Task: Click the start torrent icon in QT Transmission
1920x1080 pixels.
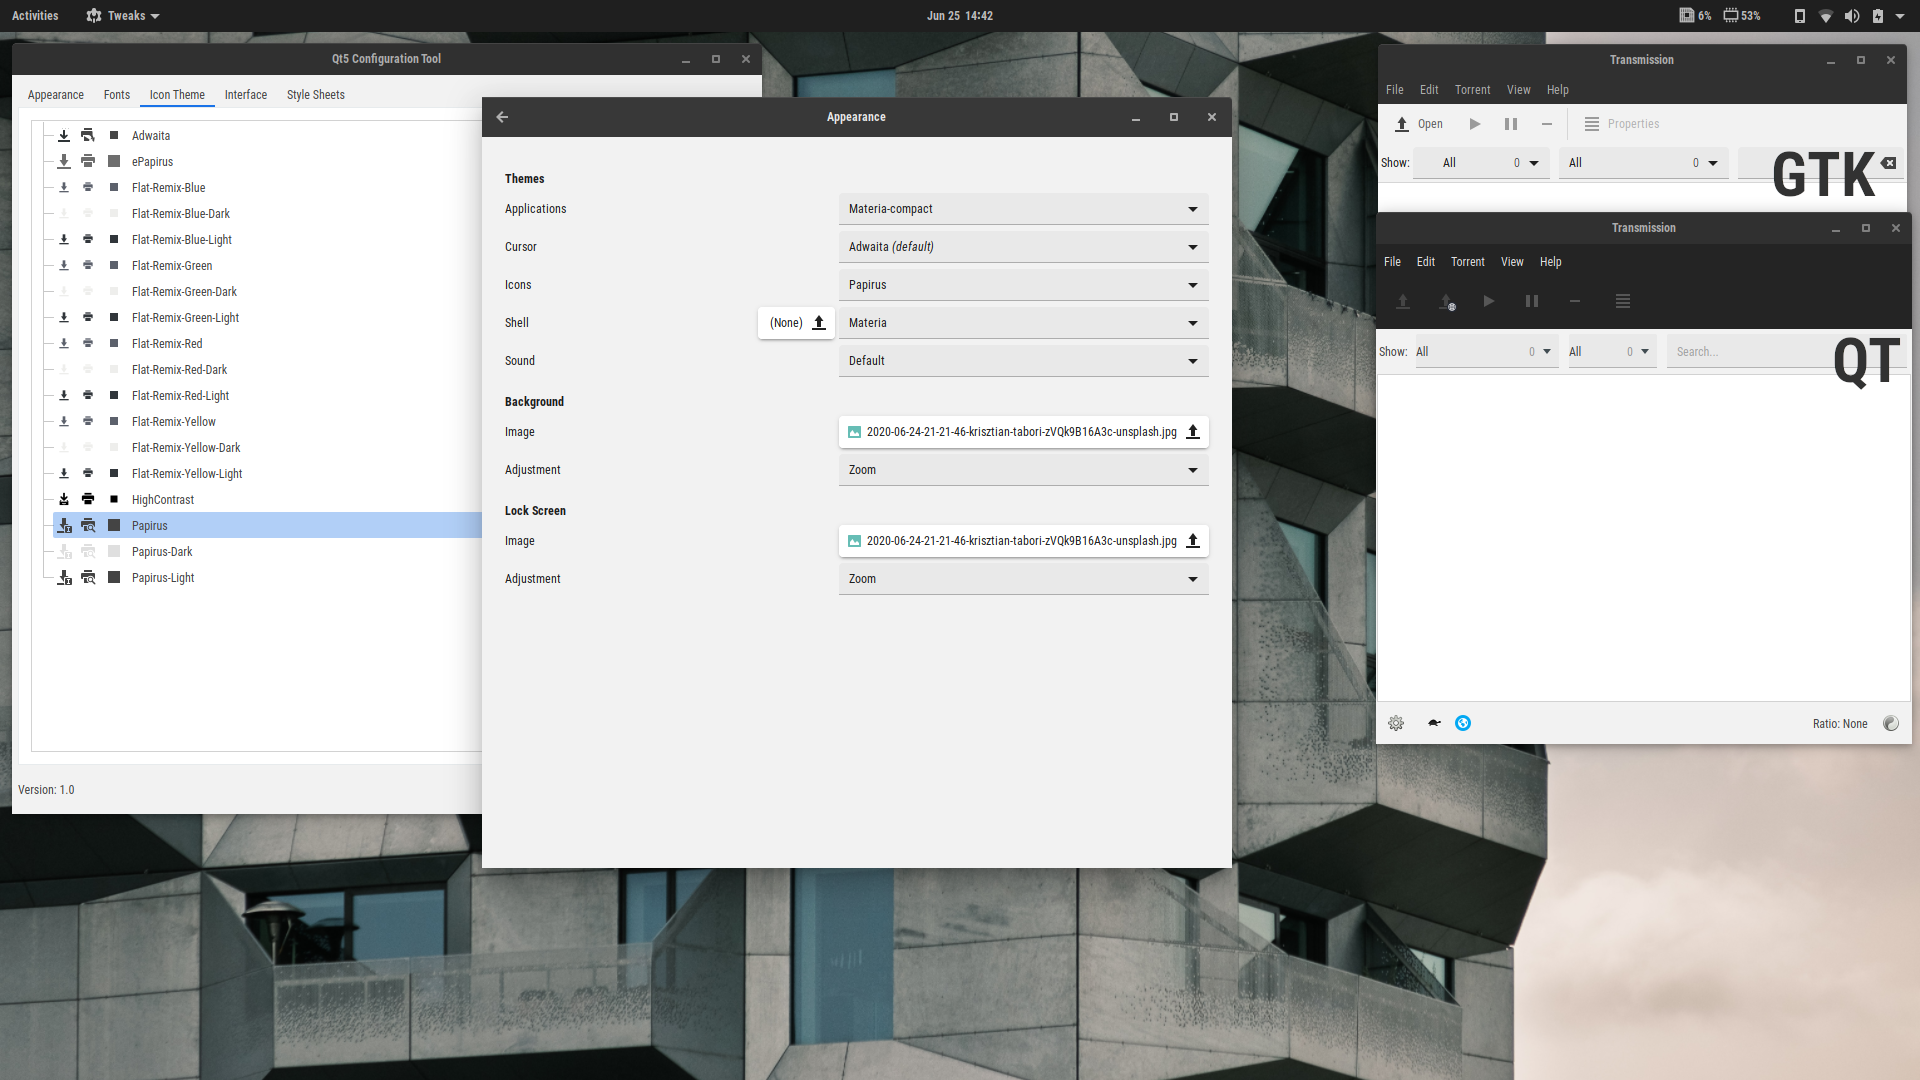Action: pyautogui.click(x=1489, y=301)
